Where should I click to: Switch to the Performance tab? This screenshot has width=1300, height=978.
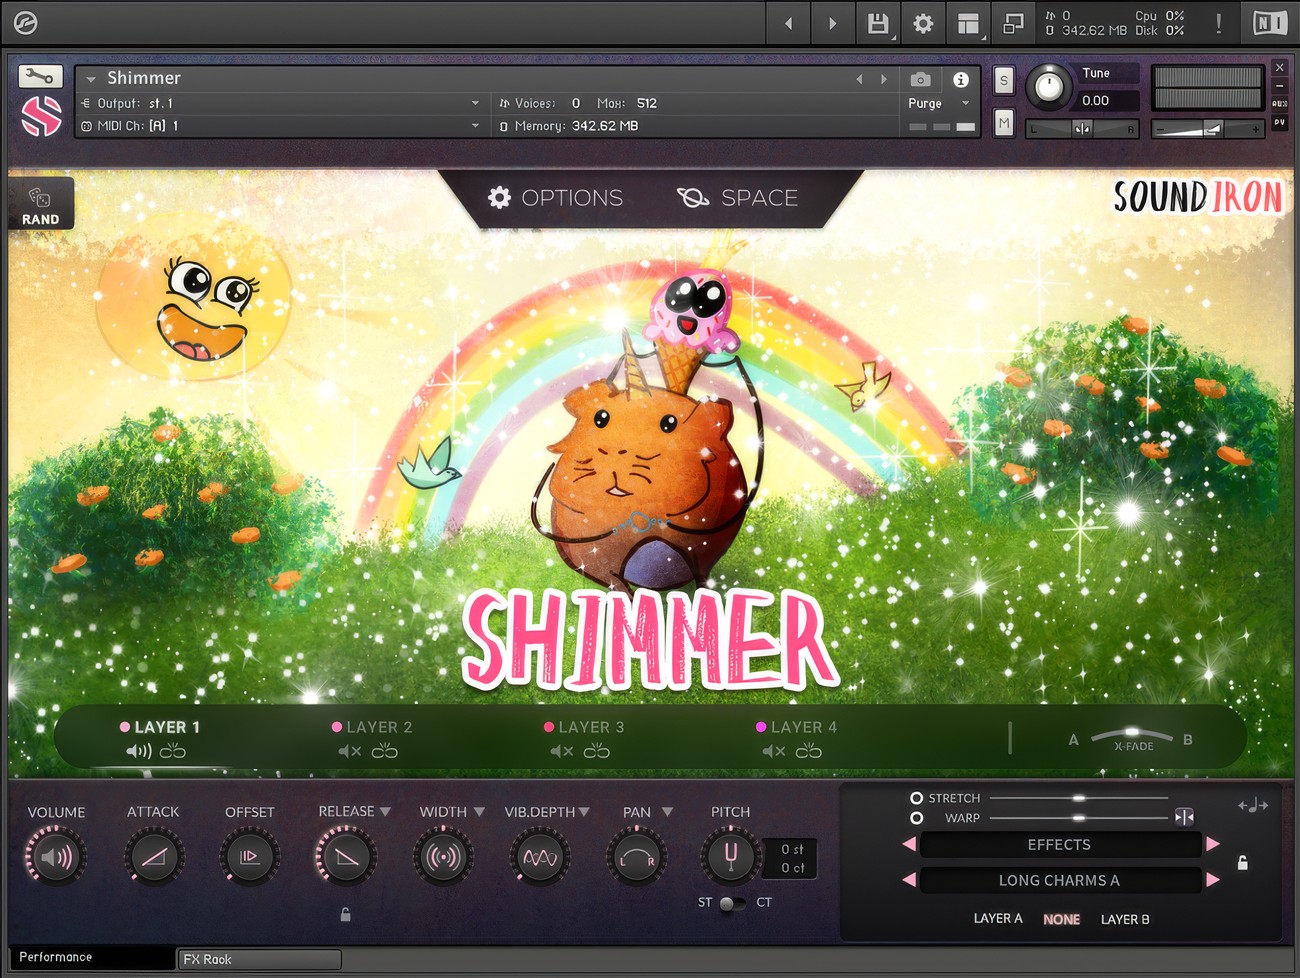point(92,958)
